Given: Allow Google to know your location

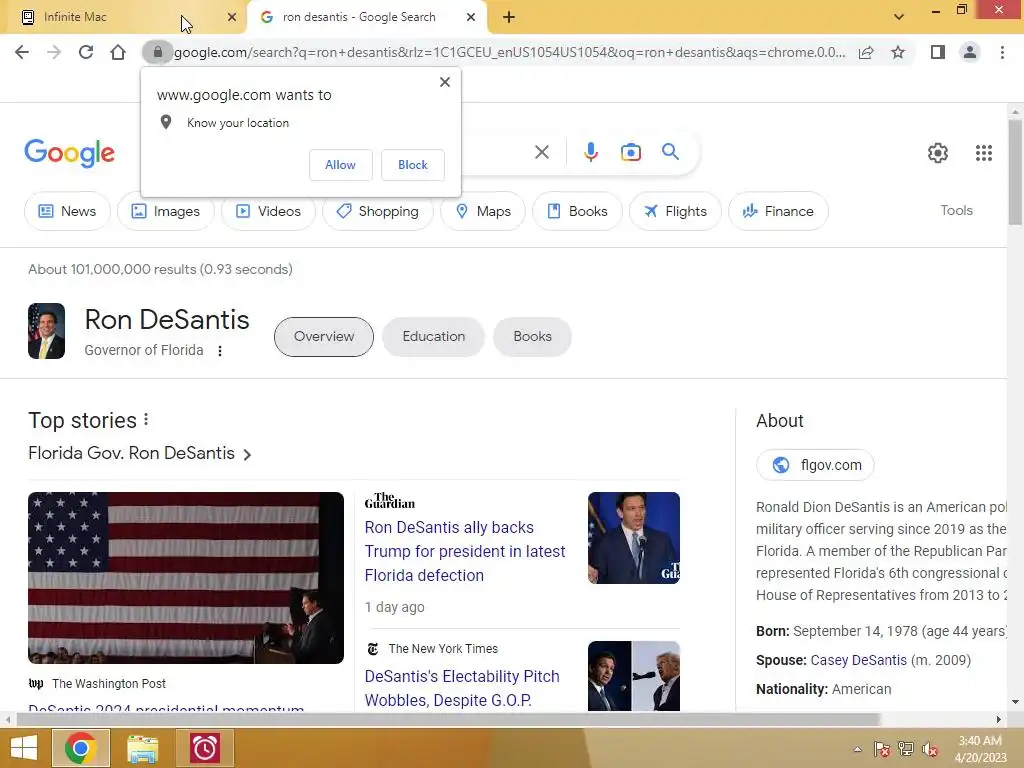Looking at the screenshot, I should click(340, 165).
